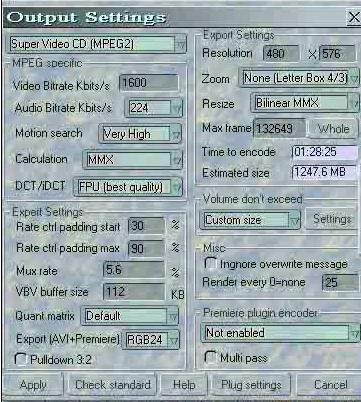This screenshot has width=361, height=402.
Task: Open the Super Video CD (MPEG2) format dropdown
Action: [97, 44]
